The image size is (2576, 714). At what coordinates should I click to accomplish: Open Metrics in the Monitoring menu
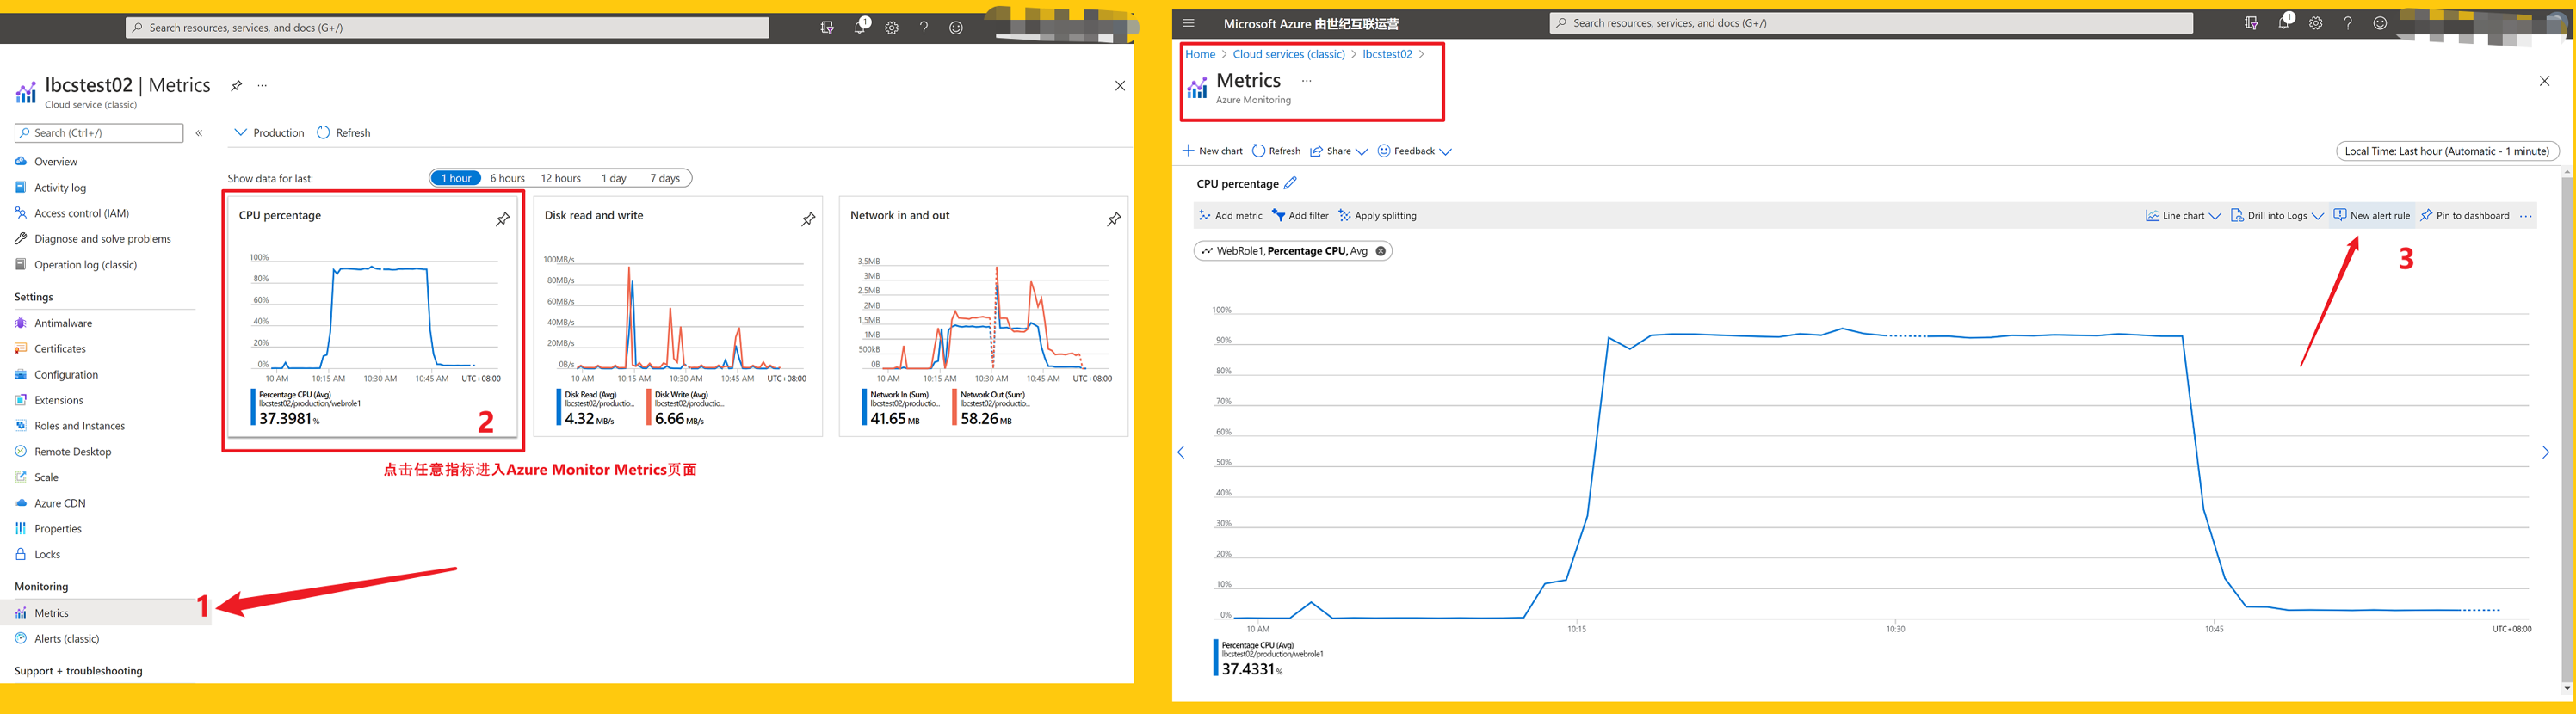point(52,613)
